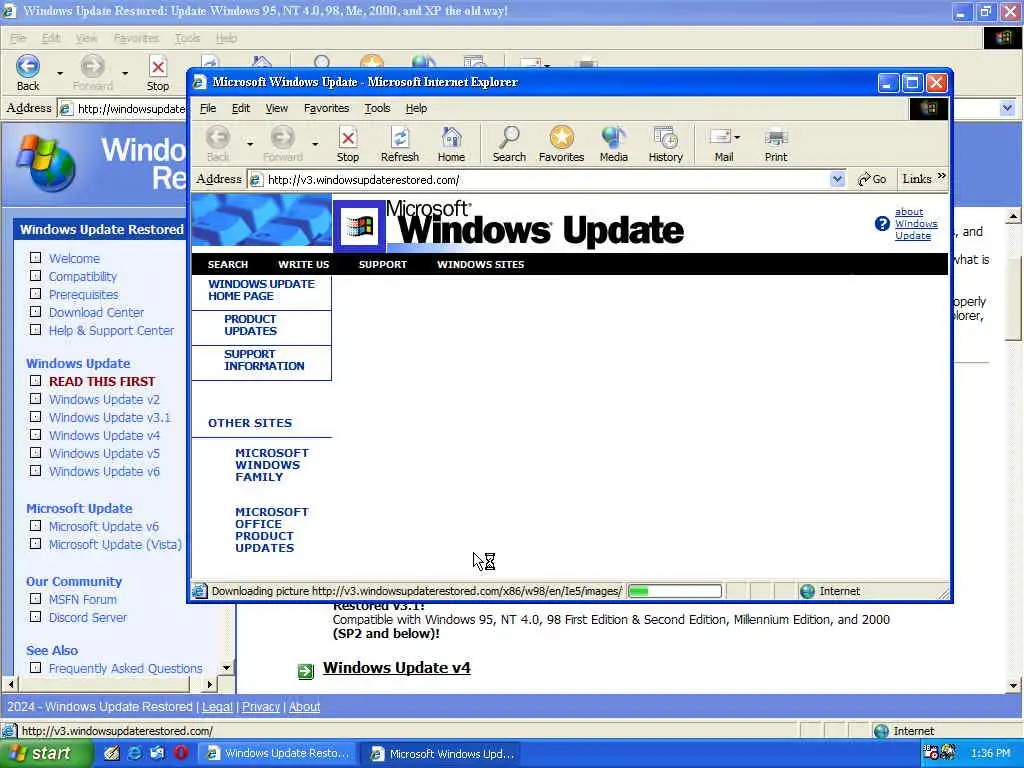Click Windows Update v4 heading link
This screenshot has width=1024, height=768.
click(x=396, y=667)
